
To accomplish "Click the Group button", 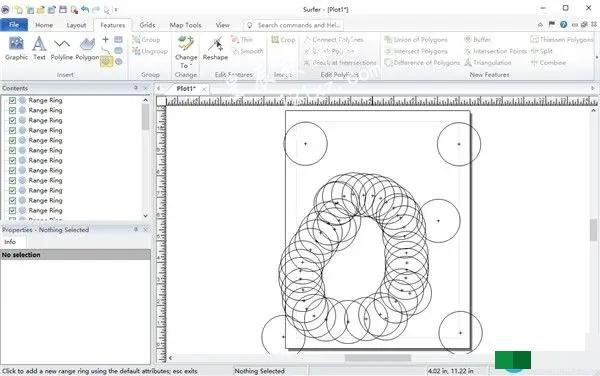I will point(146,39).
